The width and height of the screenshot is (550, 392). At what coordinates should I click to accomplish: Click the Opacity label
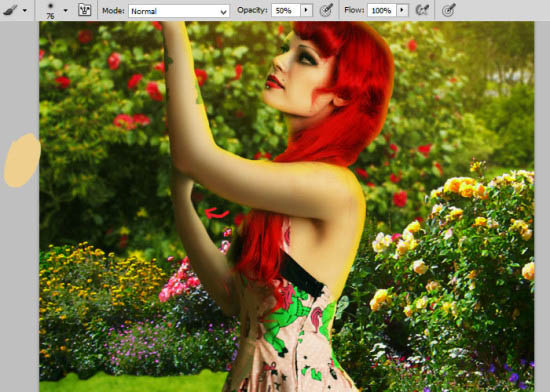[252, 11]
